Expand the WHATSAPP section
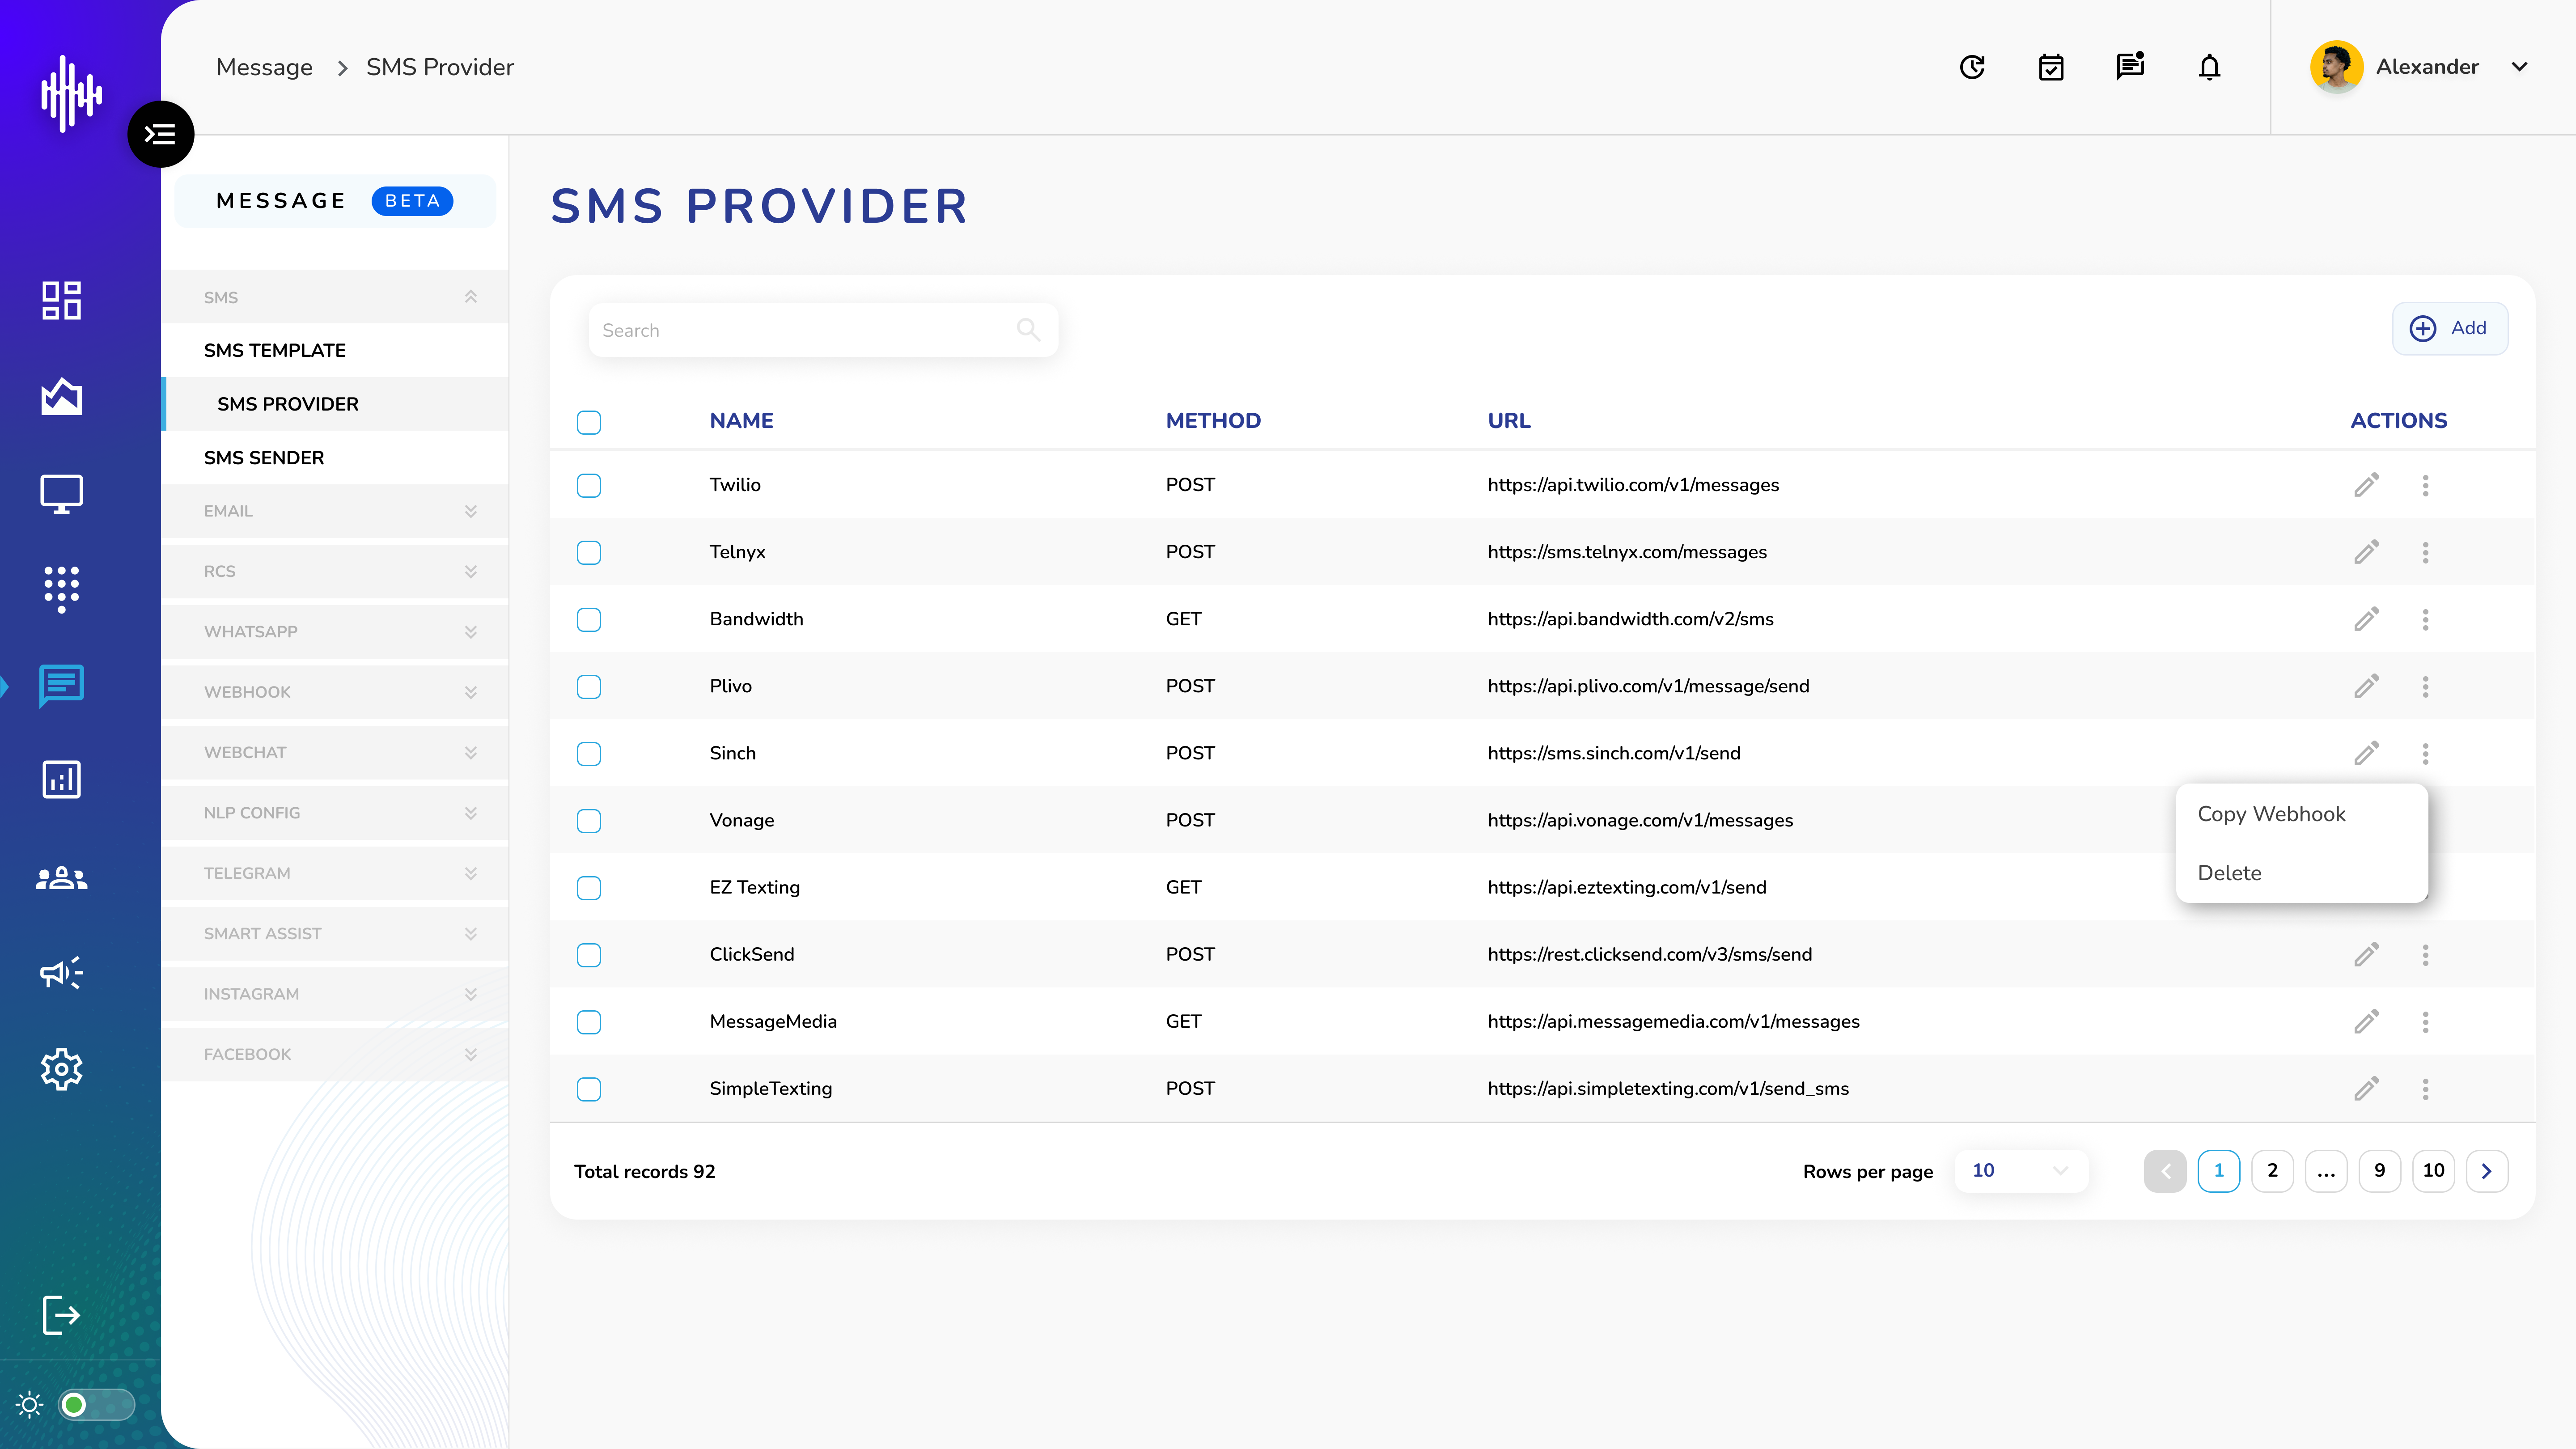The image size is (2576, 1449). [335, 631]
